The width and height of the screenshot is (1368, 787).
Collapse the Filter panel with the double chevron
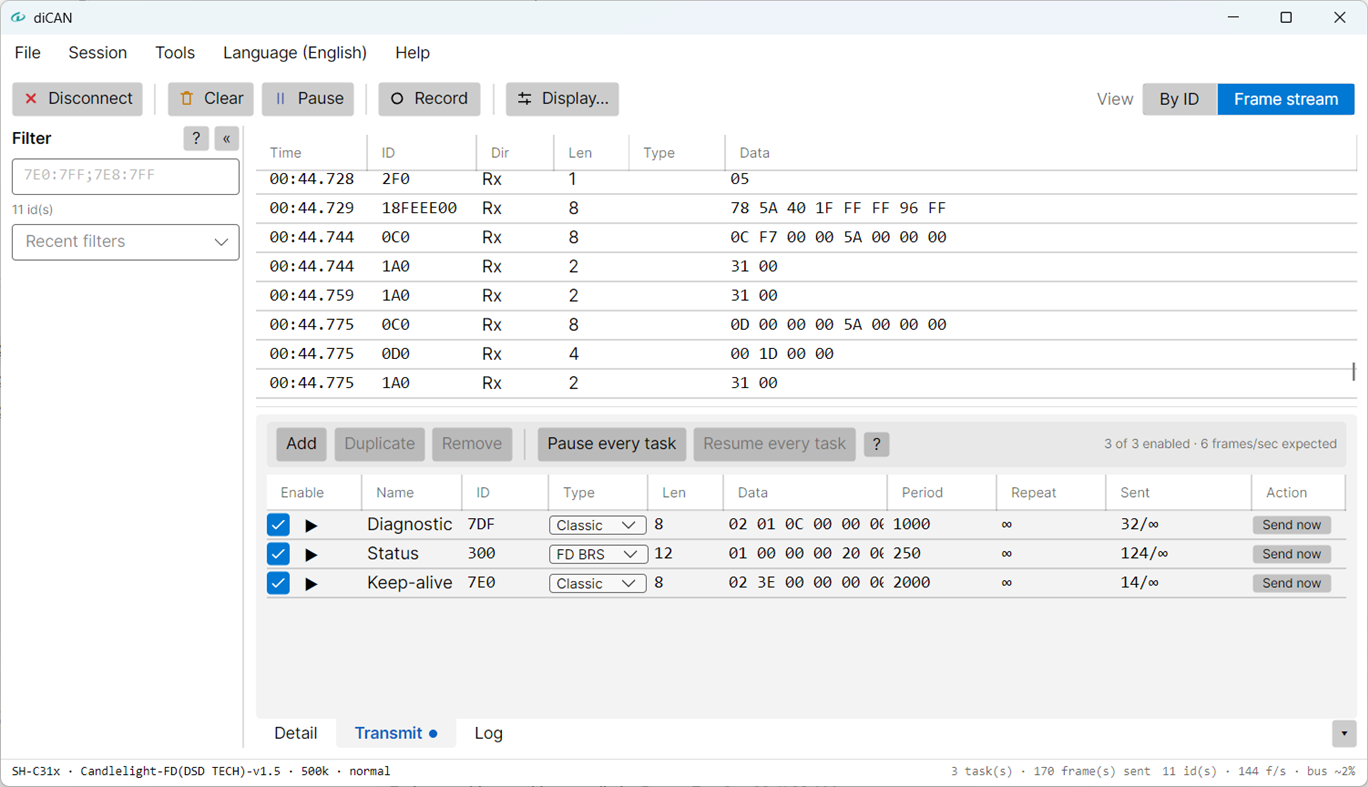(227, 139)
